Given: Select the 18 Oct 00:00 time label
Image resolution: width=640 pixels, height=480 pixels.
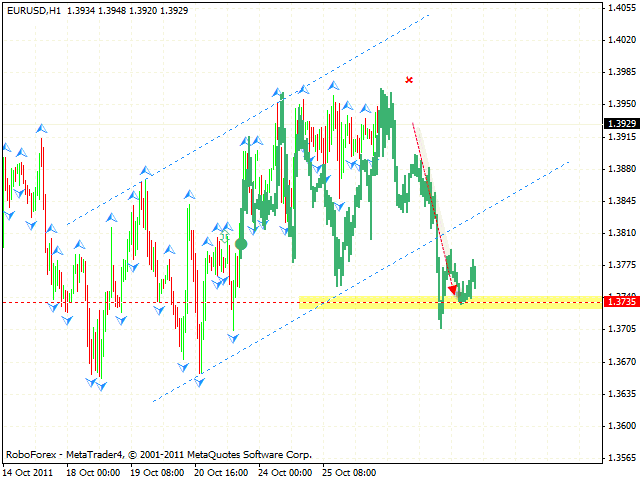Looking at the screenshot, I should click(x=93, y=470).
